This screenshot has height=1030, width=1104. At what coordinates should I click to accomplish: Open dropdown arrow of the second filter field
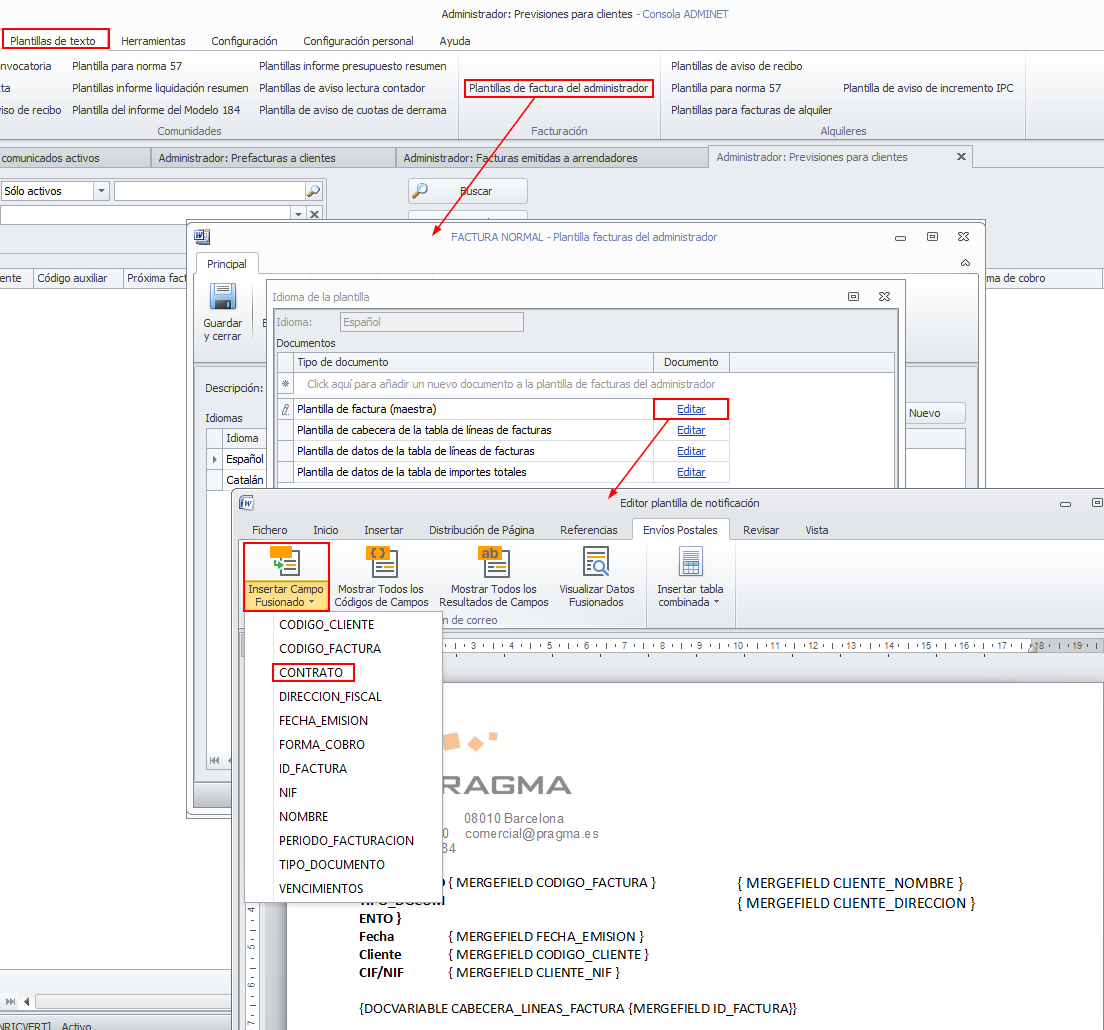299,214
